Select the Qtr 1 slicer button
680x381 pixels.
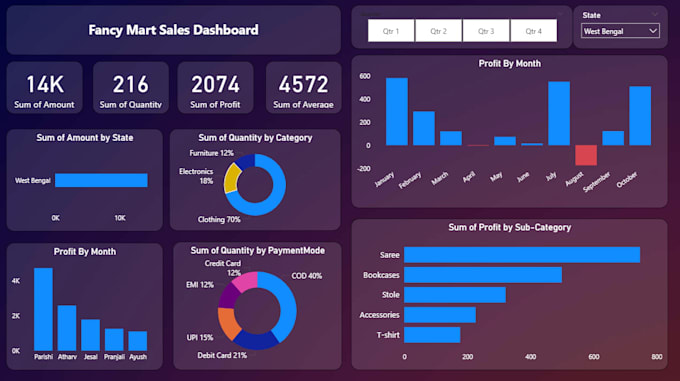tap(391, 31)
